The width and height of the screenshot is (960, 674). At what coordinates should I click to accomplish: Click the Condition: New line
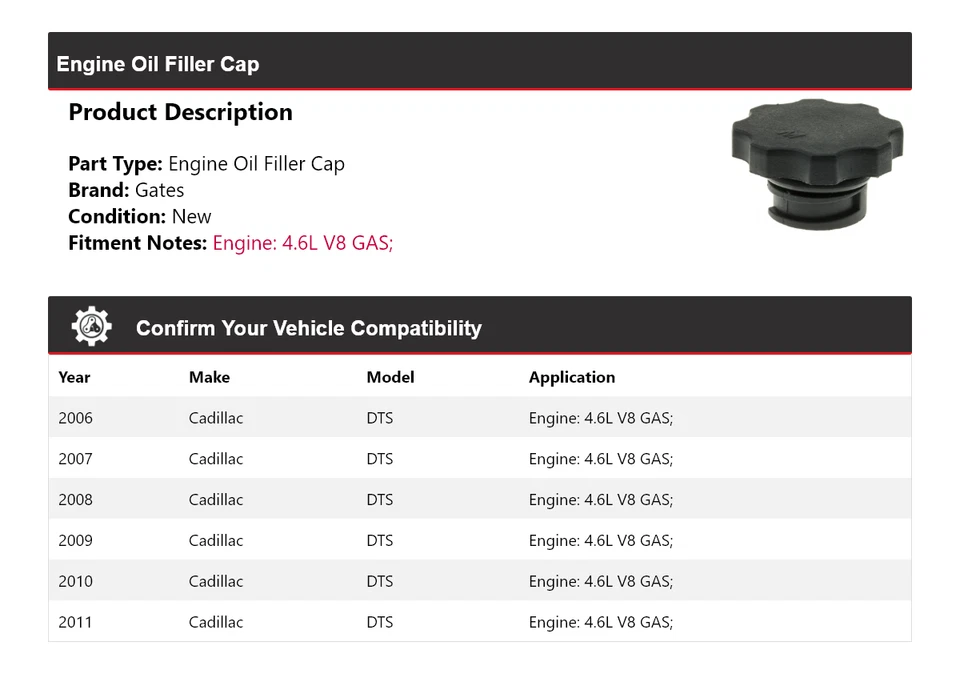tap(140, 216)
